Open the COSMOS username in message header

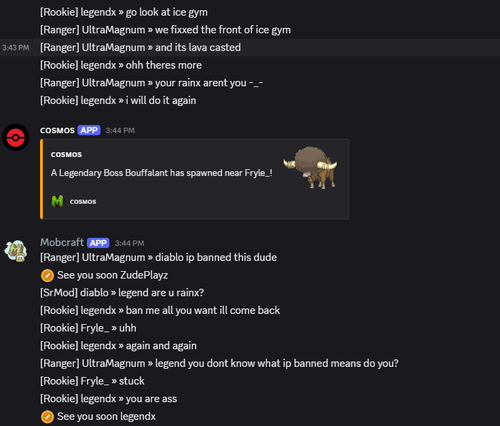[57, 130]
